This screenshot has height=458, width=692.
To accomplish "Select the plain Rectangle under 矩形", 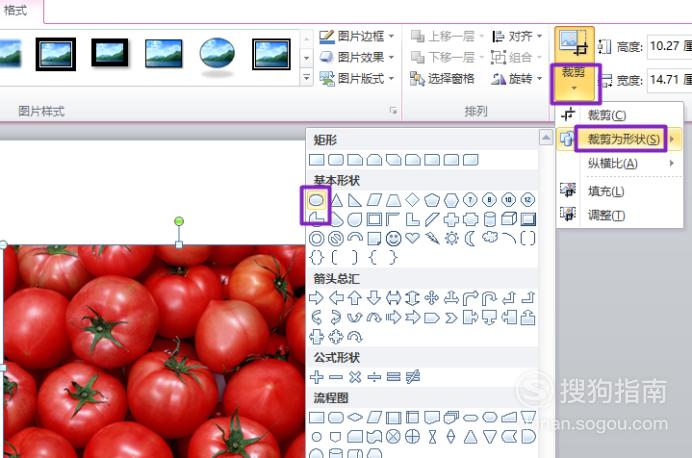I will pos(317,160).
